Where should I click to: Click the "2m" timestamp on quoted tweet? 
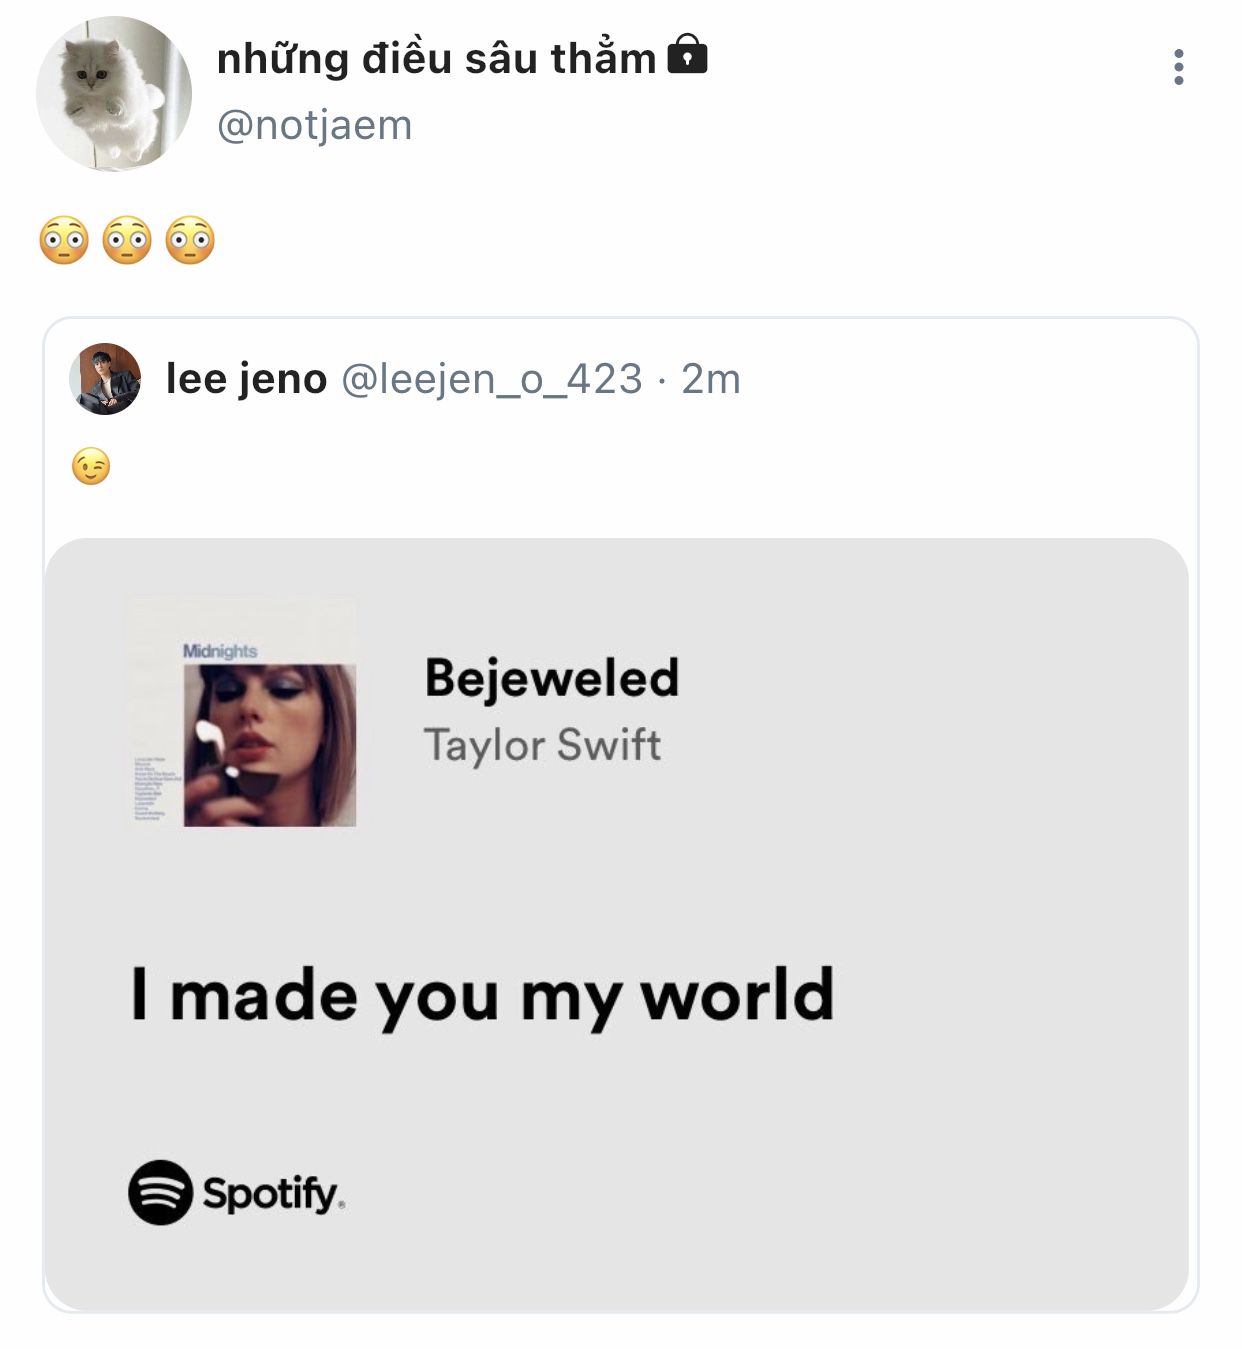710,379
